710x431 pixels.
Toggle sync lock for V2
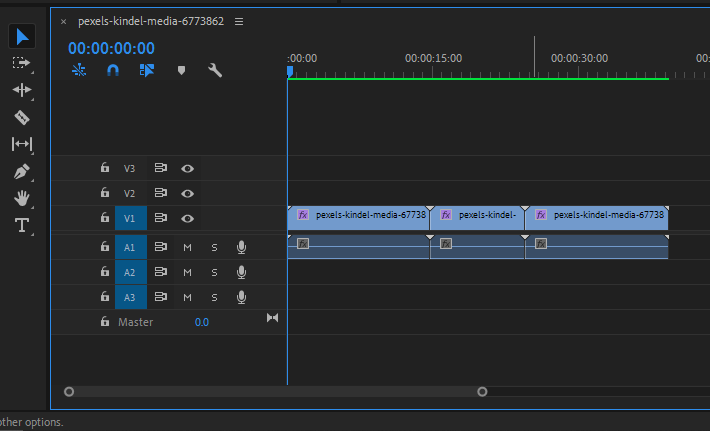tap(161, 193)
